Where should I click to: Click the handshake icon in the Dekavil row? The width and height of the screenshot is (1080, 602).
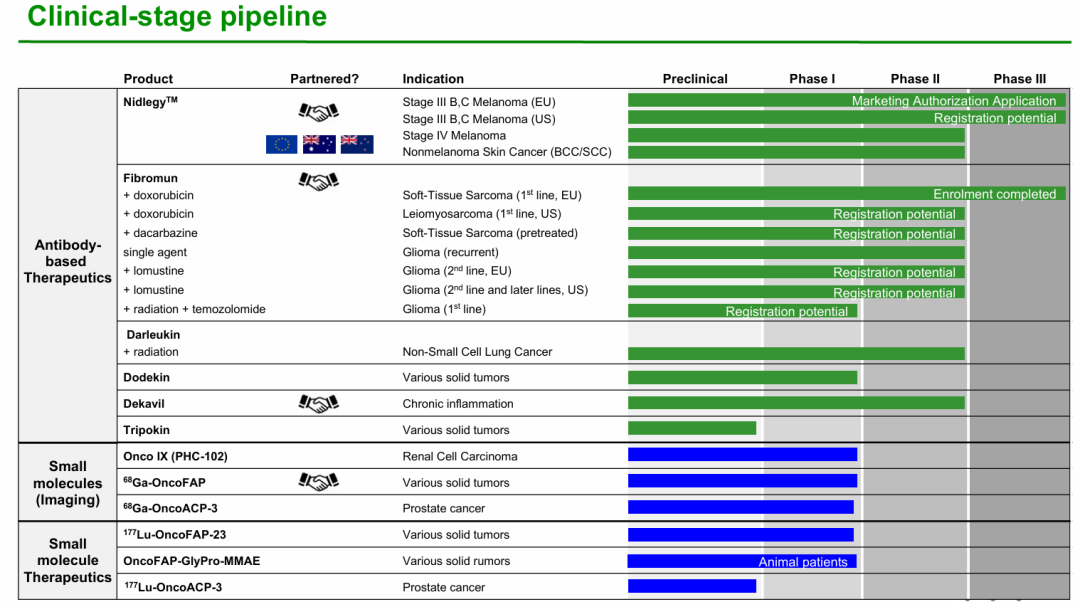318,404
